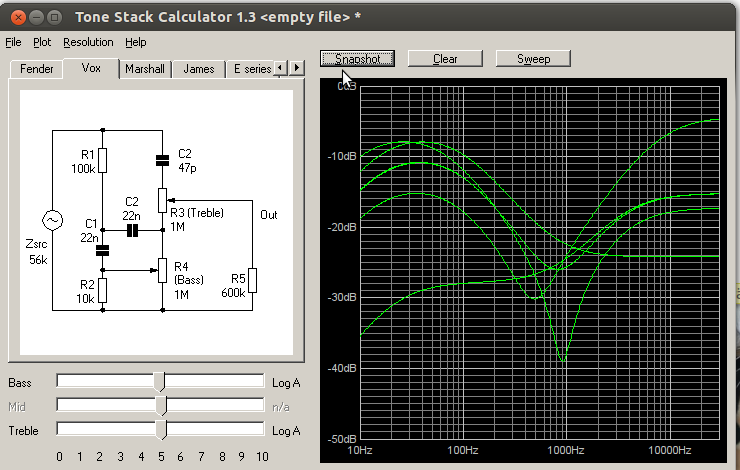The image size is (740, 470).
Task: Click the R4 (Bass) 1M label
Action: point(189,280)
